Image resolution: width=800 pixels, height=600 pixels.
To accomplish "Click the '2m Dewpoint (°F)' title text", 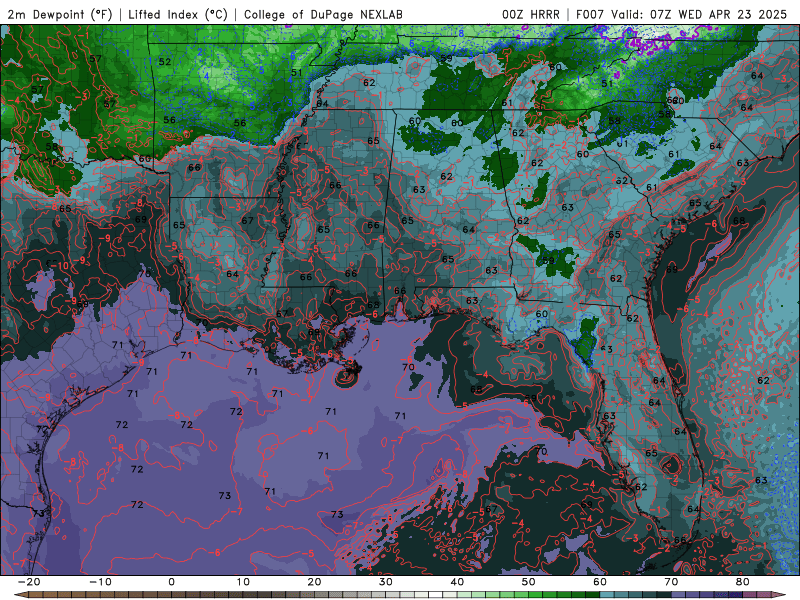I will pyautogui.click(x=60, y=14).
